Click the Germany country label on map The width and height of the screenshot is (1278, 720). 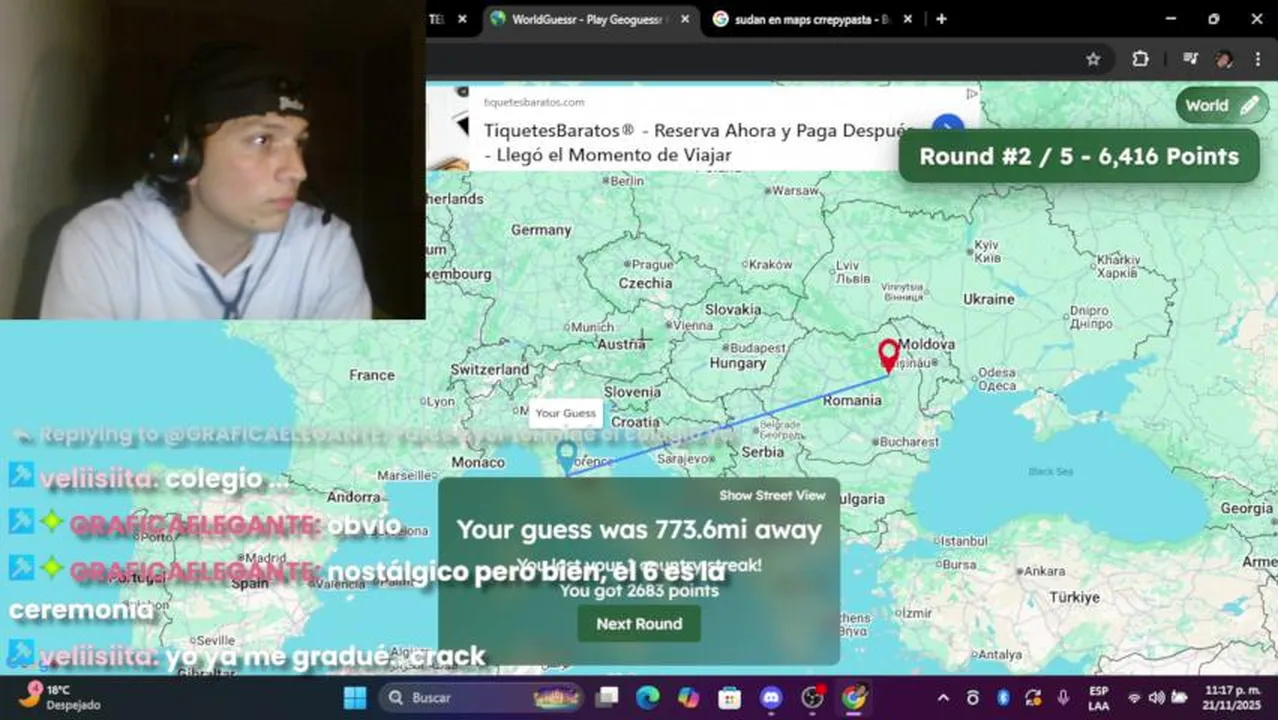541,230
